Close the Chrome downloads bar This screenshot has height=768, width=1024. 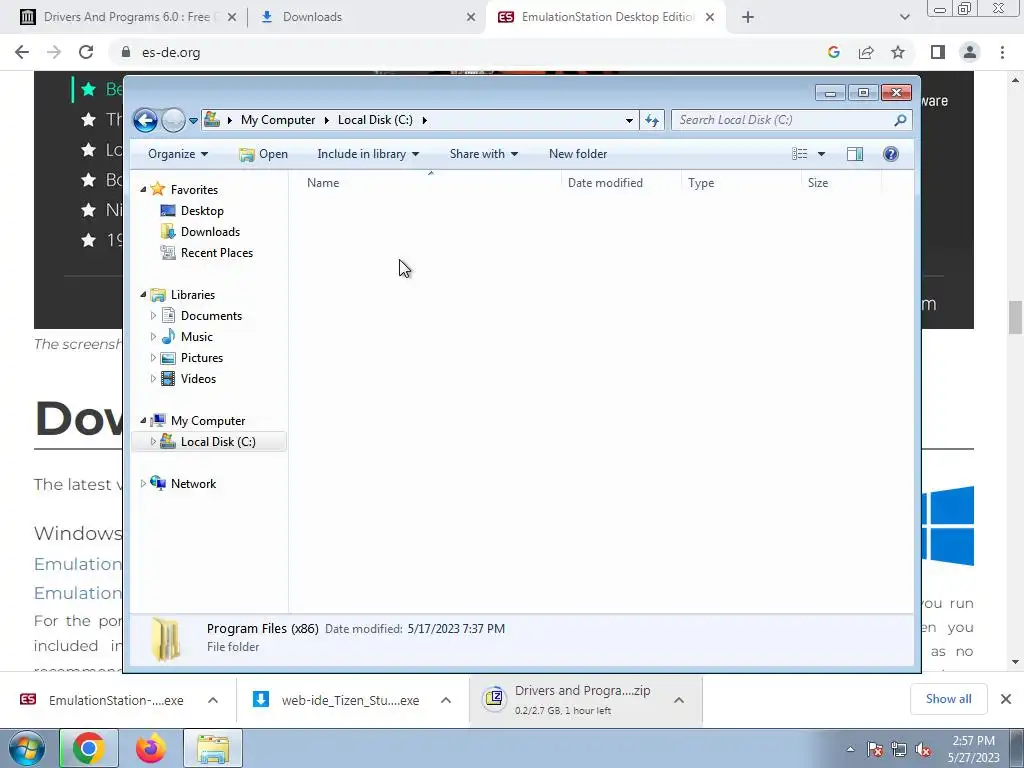[x=1006, y=699]
